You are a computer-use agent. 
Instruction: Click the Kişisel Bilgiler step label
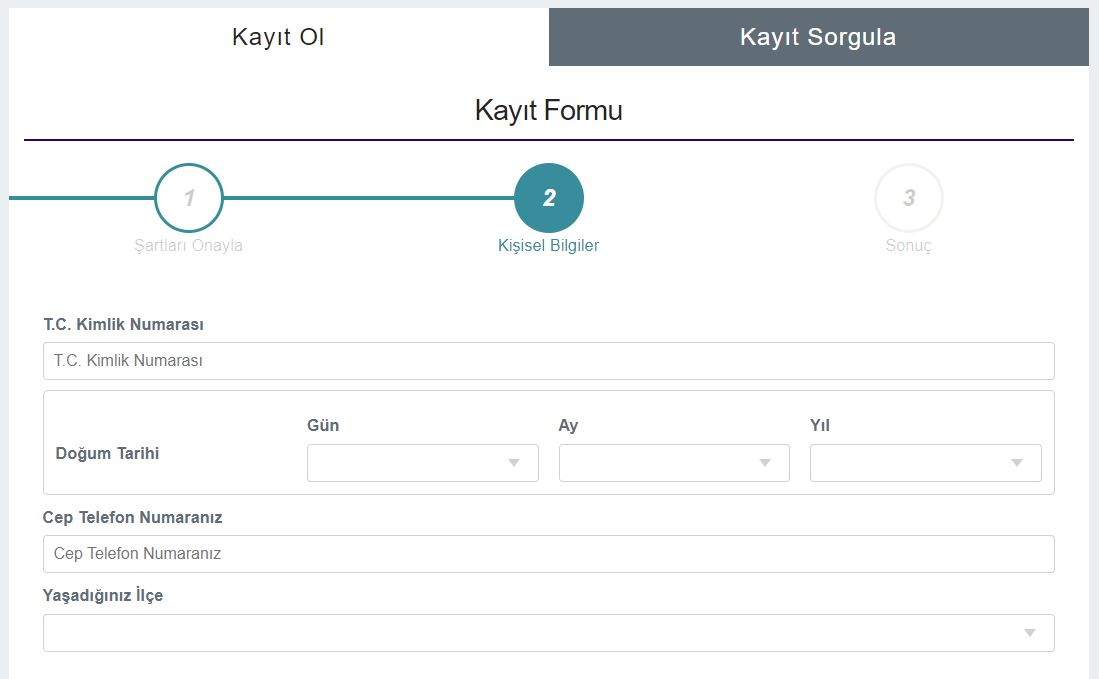click(548, 244)
